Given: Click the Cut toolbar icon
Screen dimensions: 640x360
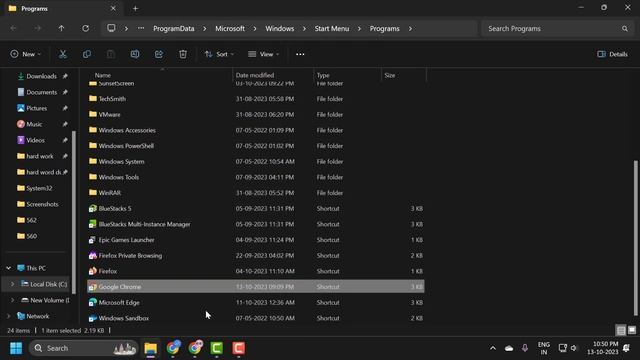Looking at the screenshot, I should pos(63,54).
